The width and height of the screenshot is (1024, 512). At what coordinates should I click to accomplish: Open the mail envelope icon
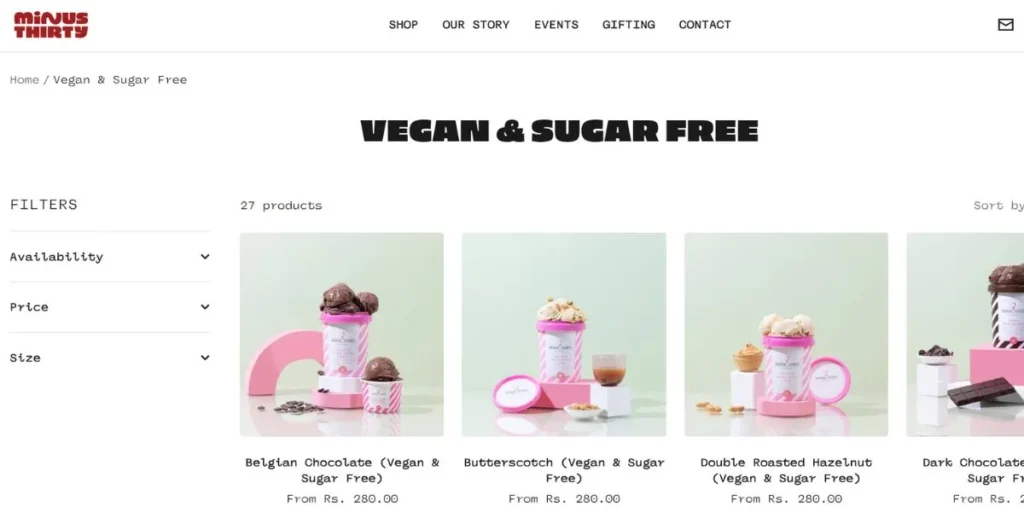[x=1005, y=25]
